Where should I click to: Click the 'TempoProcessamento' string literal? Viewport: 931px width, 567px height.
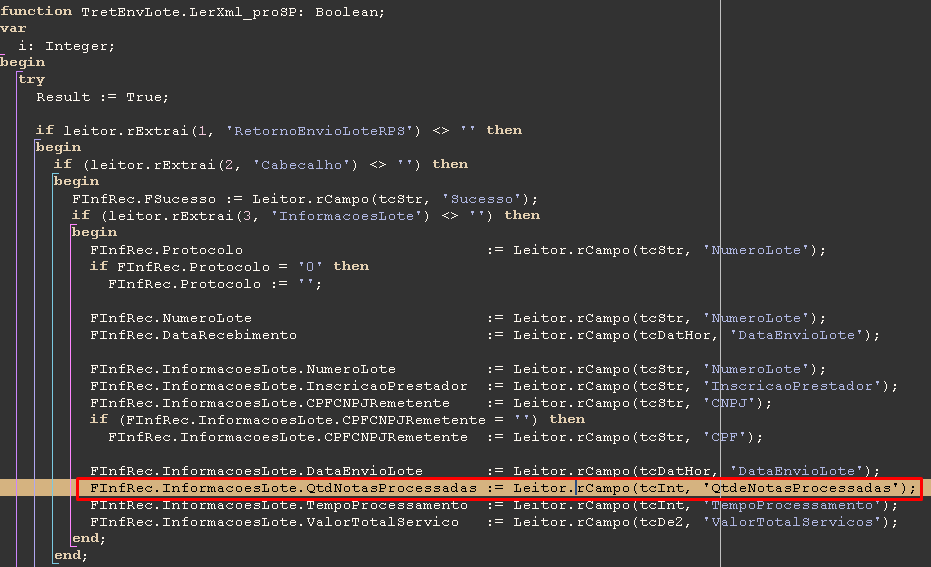pos(792,505)
